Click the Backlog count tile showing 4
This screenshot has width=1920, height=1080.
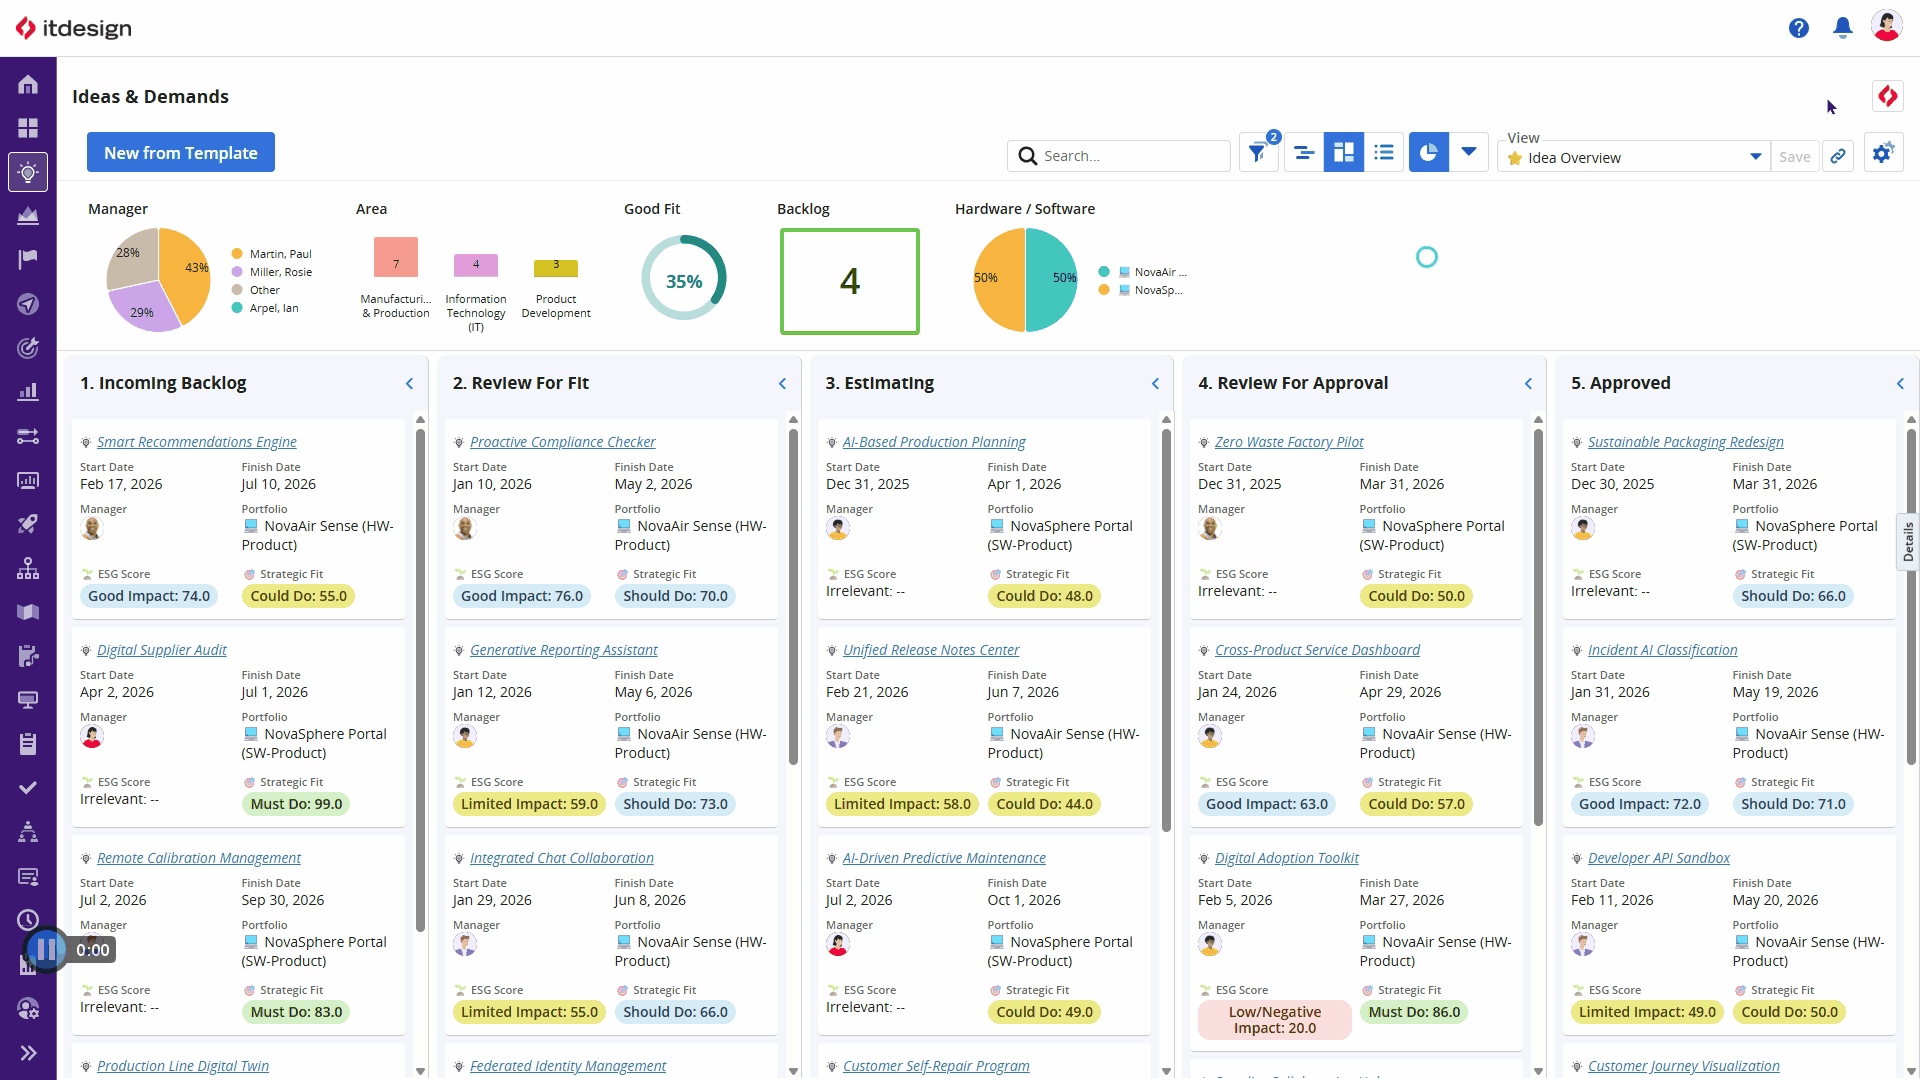click(x=850, y=281)
